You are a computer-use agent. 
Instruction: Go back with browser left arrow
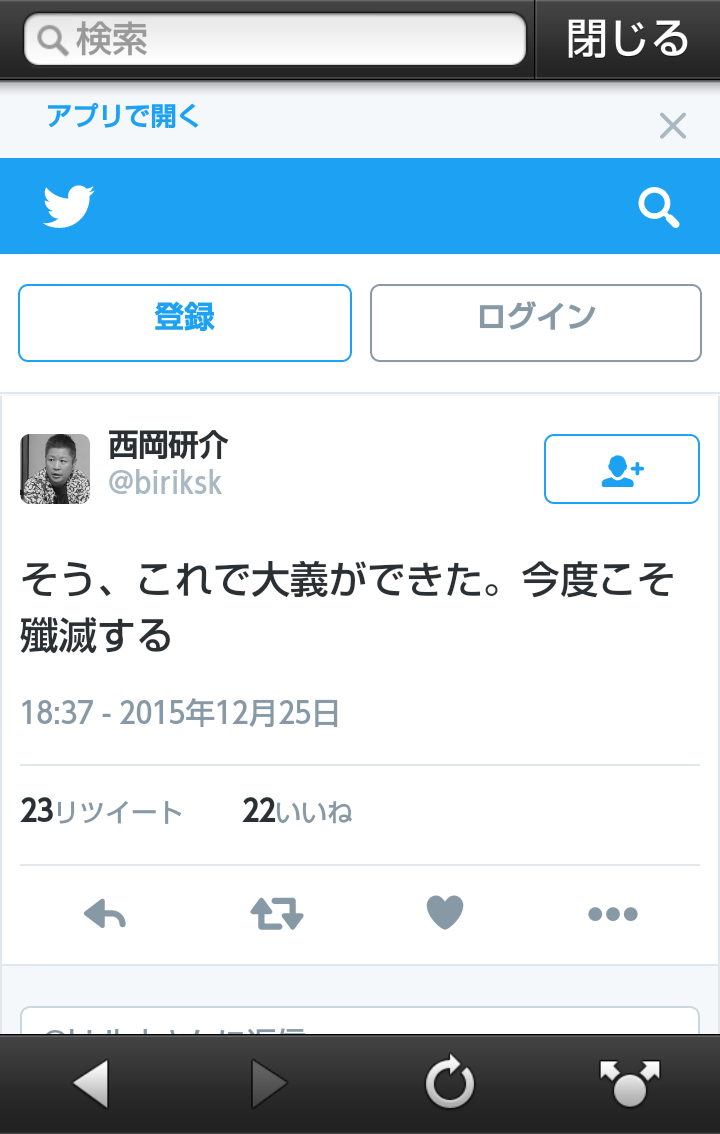point(91,1083)
